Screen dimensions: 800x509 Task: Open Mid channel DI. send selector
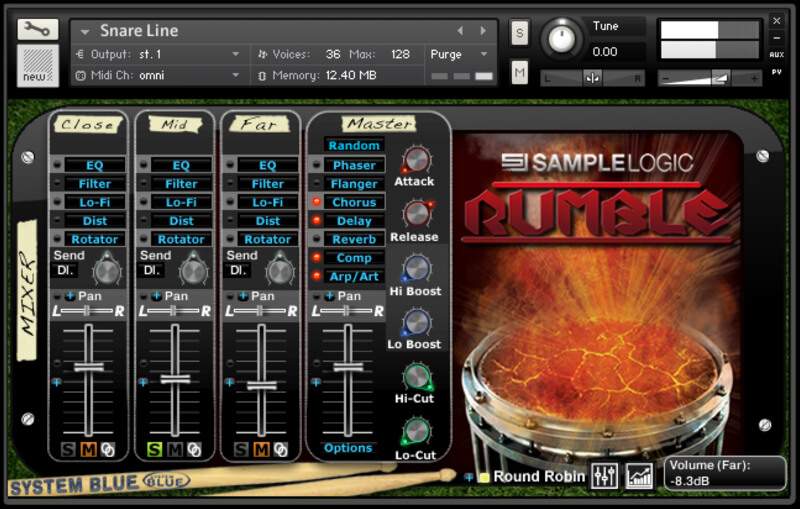click(x=152, y=270)
